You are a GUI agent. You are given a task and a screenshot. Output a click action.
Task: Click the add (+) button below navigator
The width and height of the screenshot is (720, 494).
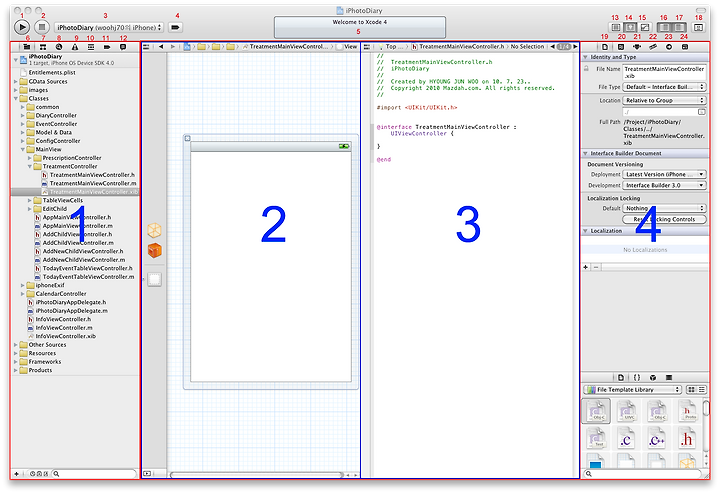[x=17, y=474]
